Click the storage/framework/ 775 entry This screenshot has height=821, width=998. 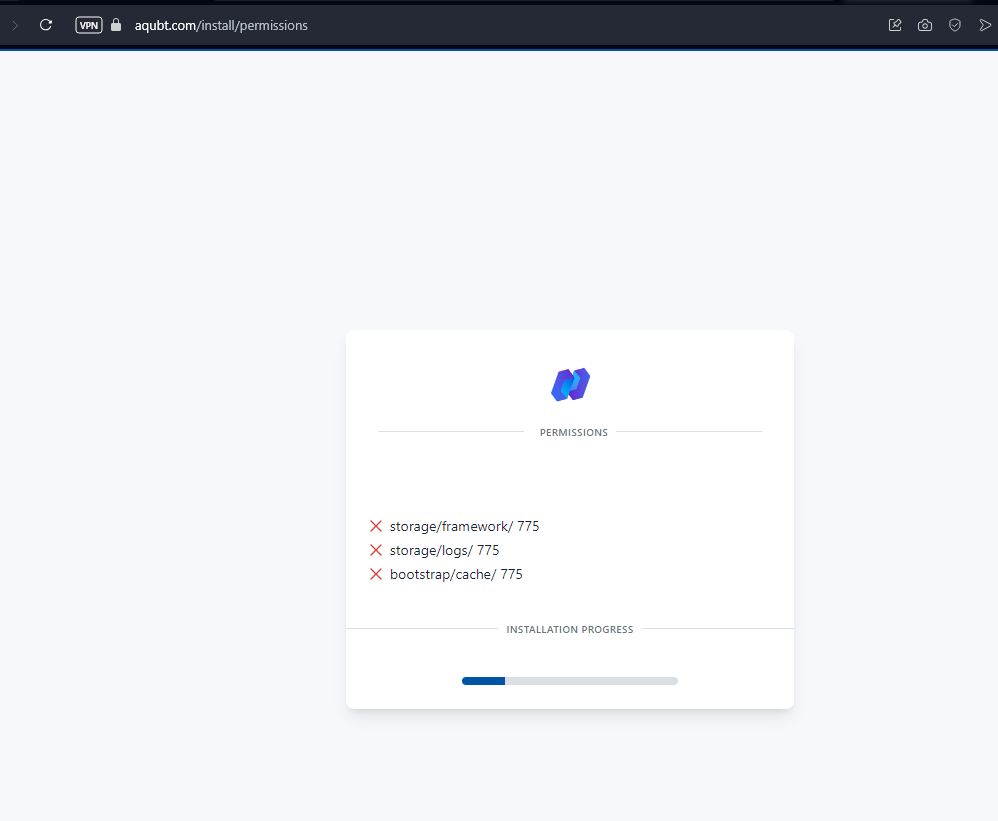tap(464, 526)
